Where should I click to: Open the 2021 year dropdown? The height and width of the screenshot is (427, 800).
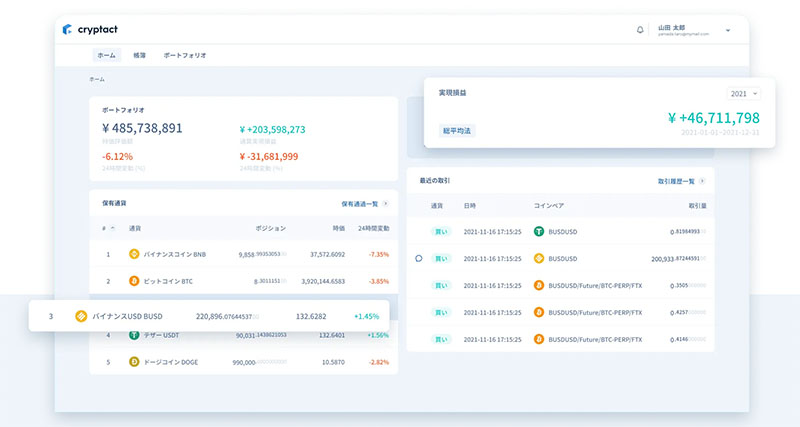[x=744, y=94]
